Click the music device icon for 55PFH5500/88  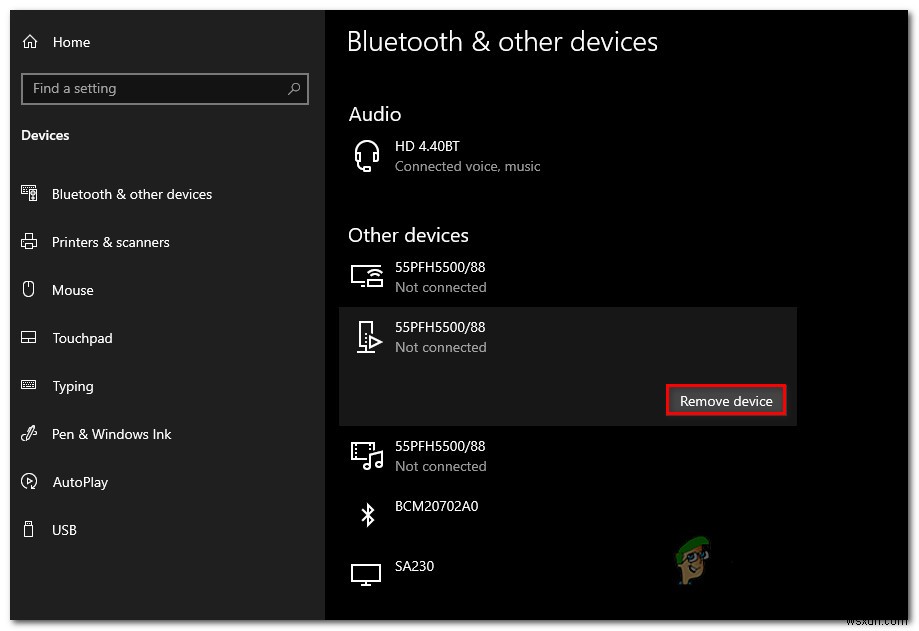point(367,456)
